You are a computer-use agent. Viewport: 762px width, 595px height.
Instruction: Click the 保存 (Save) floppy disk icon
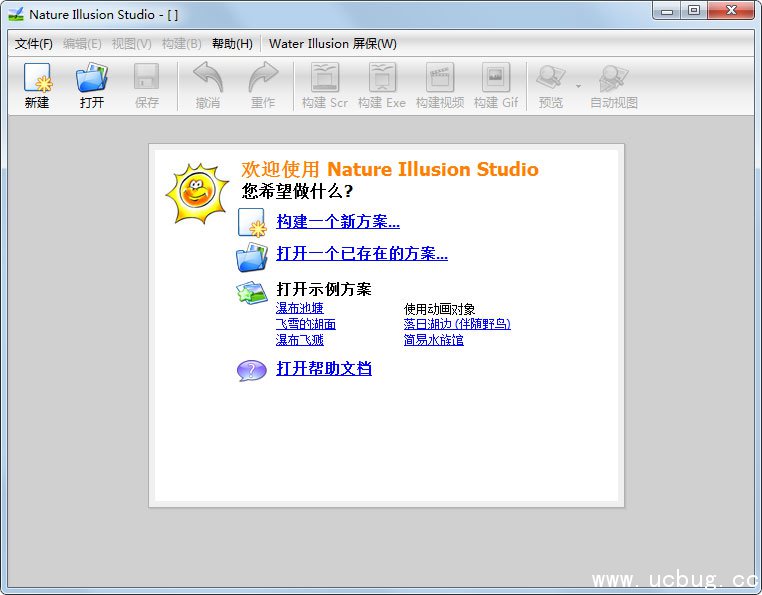[147, 79]
